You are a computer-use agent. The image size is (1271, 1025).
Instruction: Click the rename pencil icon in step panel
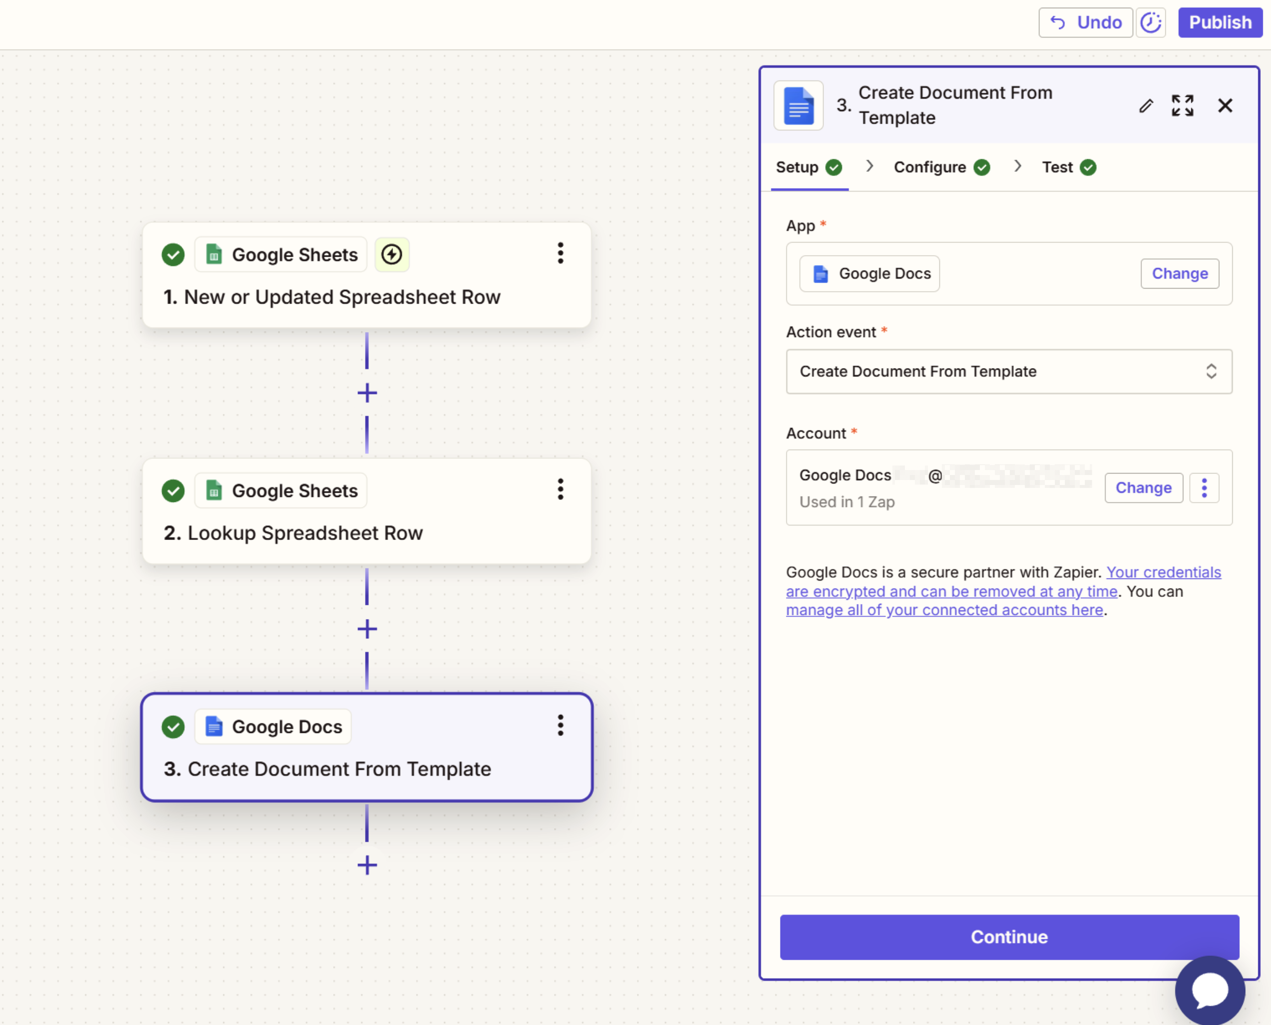1146,106
